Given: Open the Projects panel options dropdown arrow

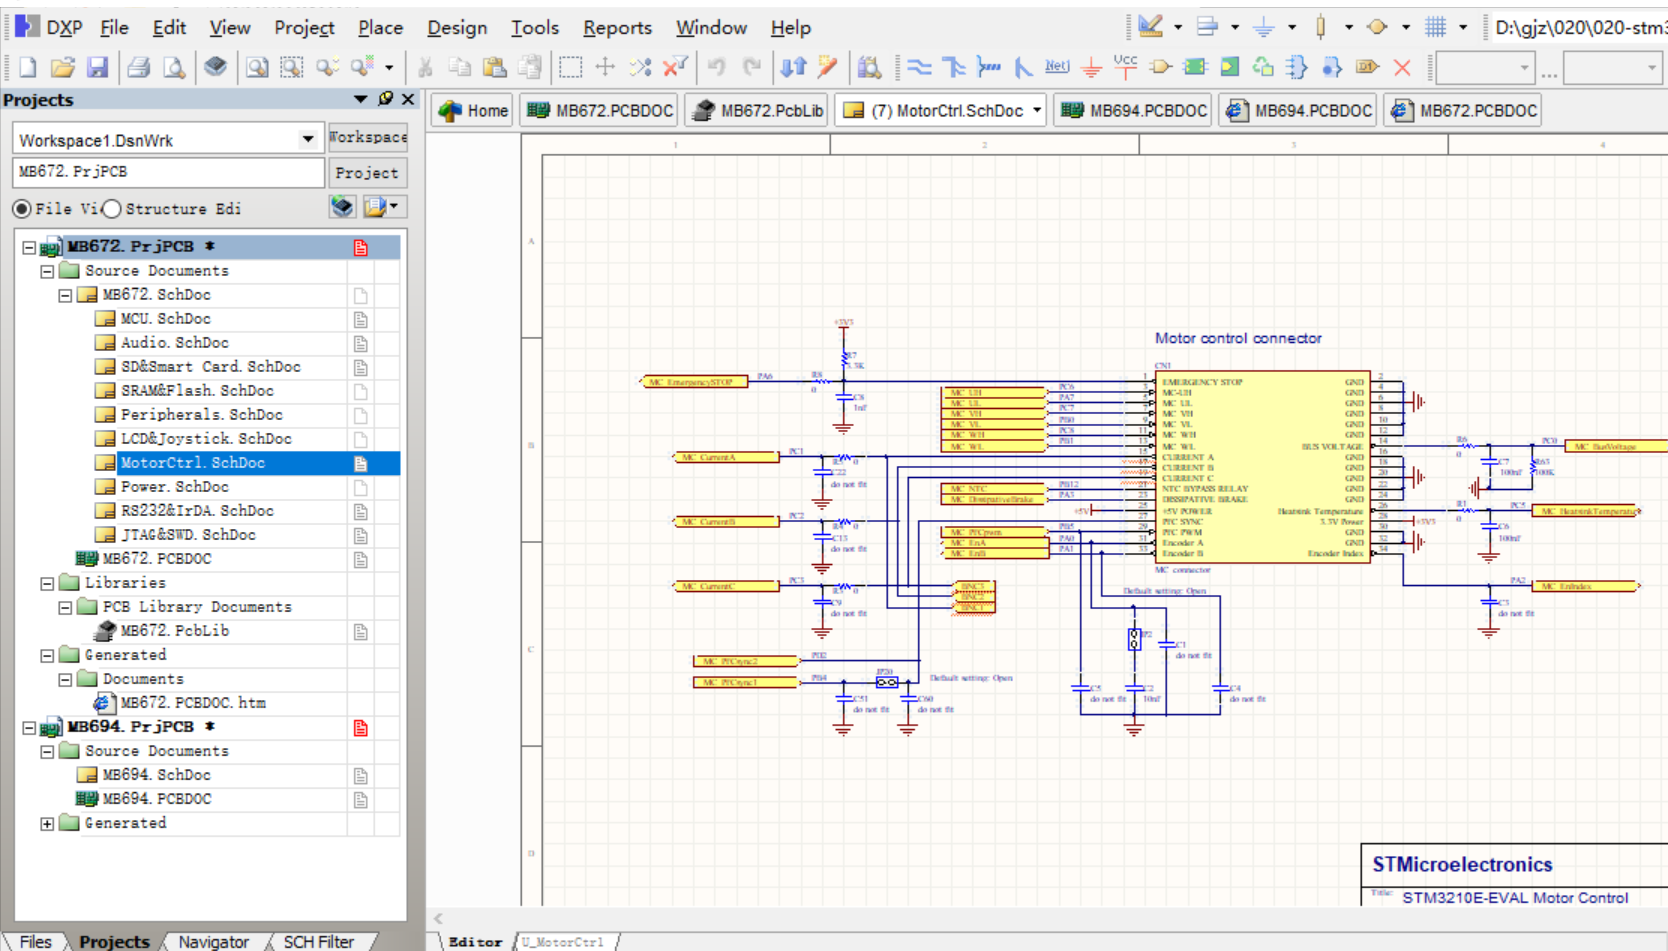Looking at the screenshot, I should (x=361, y=99).
